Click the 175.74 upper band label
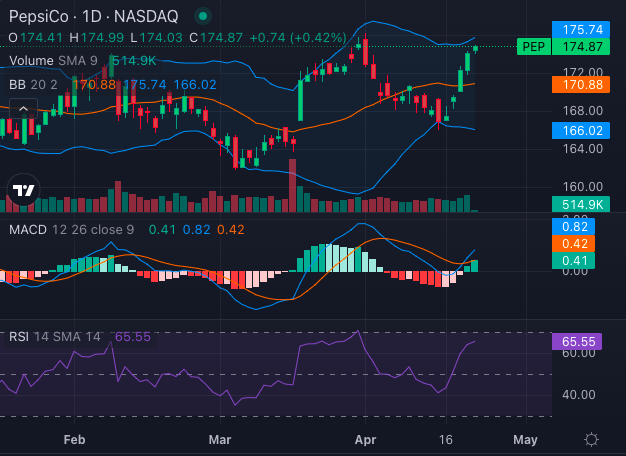The width and height of the screenshot is (626, 456). tap(581, 30)
